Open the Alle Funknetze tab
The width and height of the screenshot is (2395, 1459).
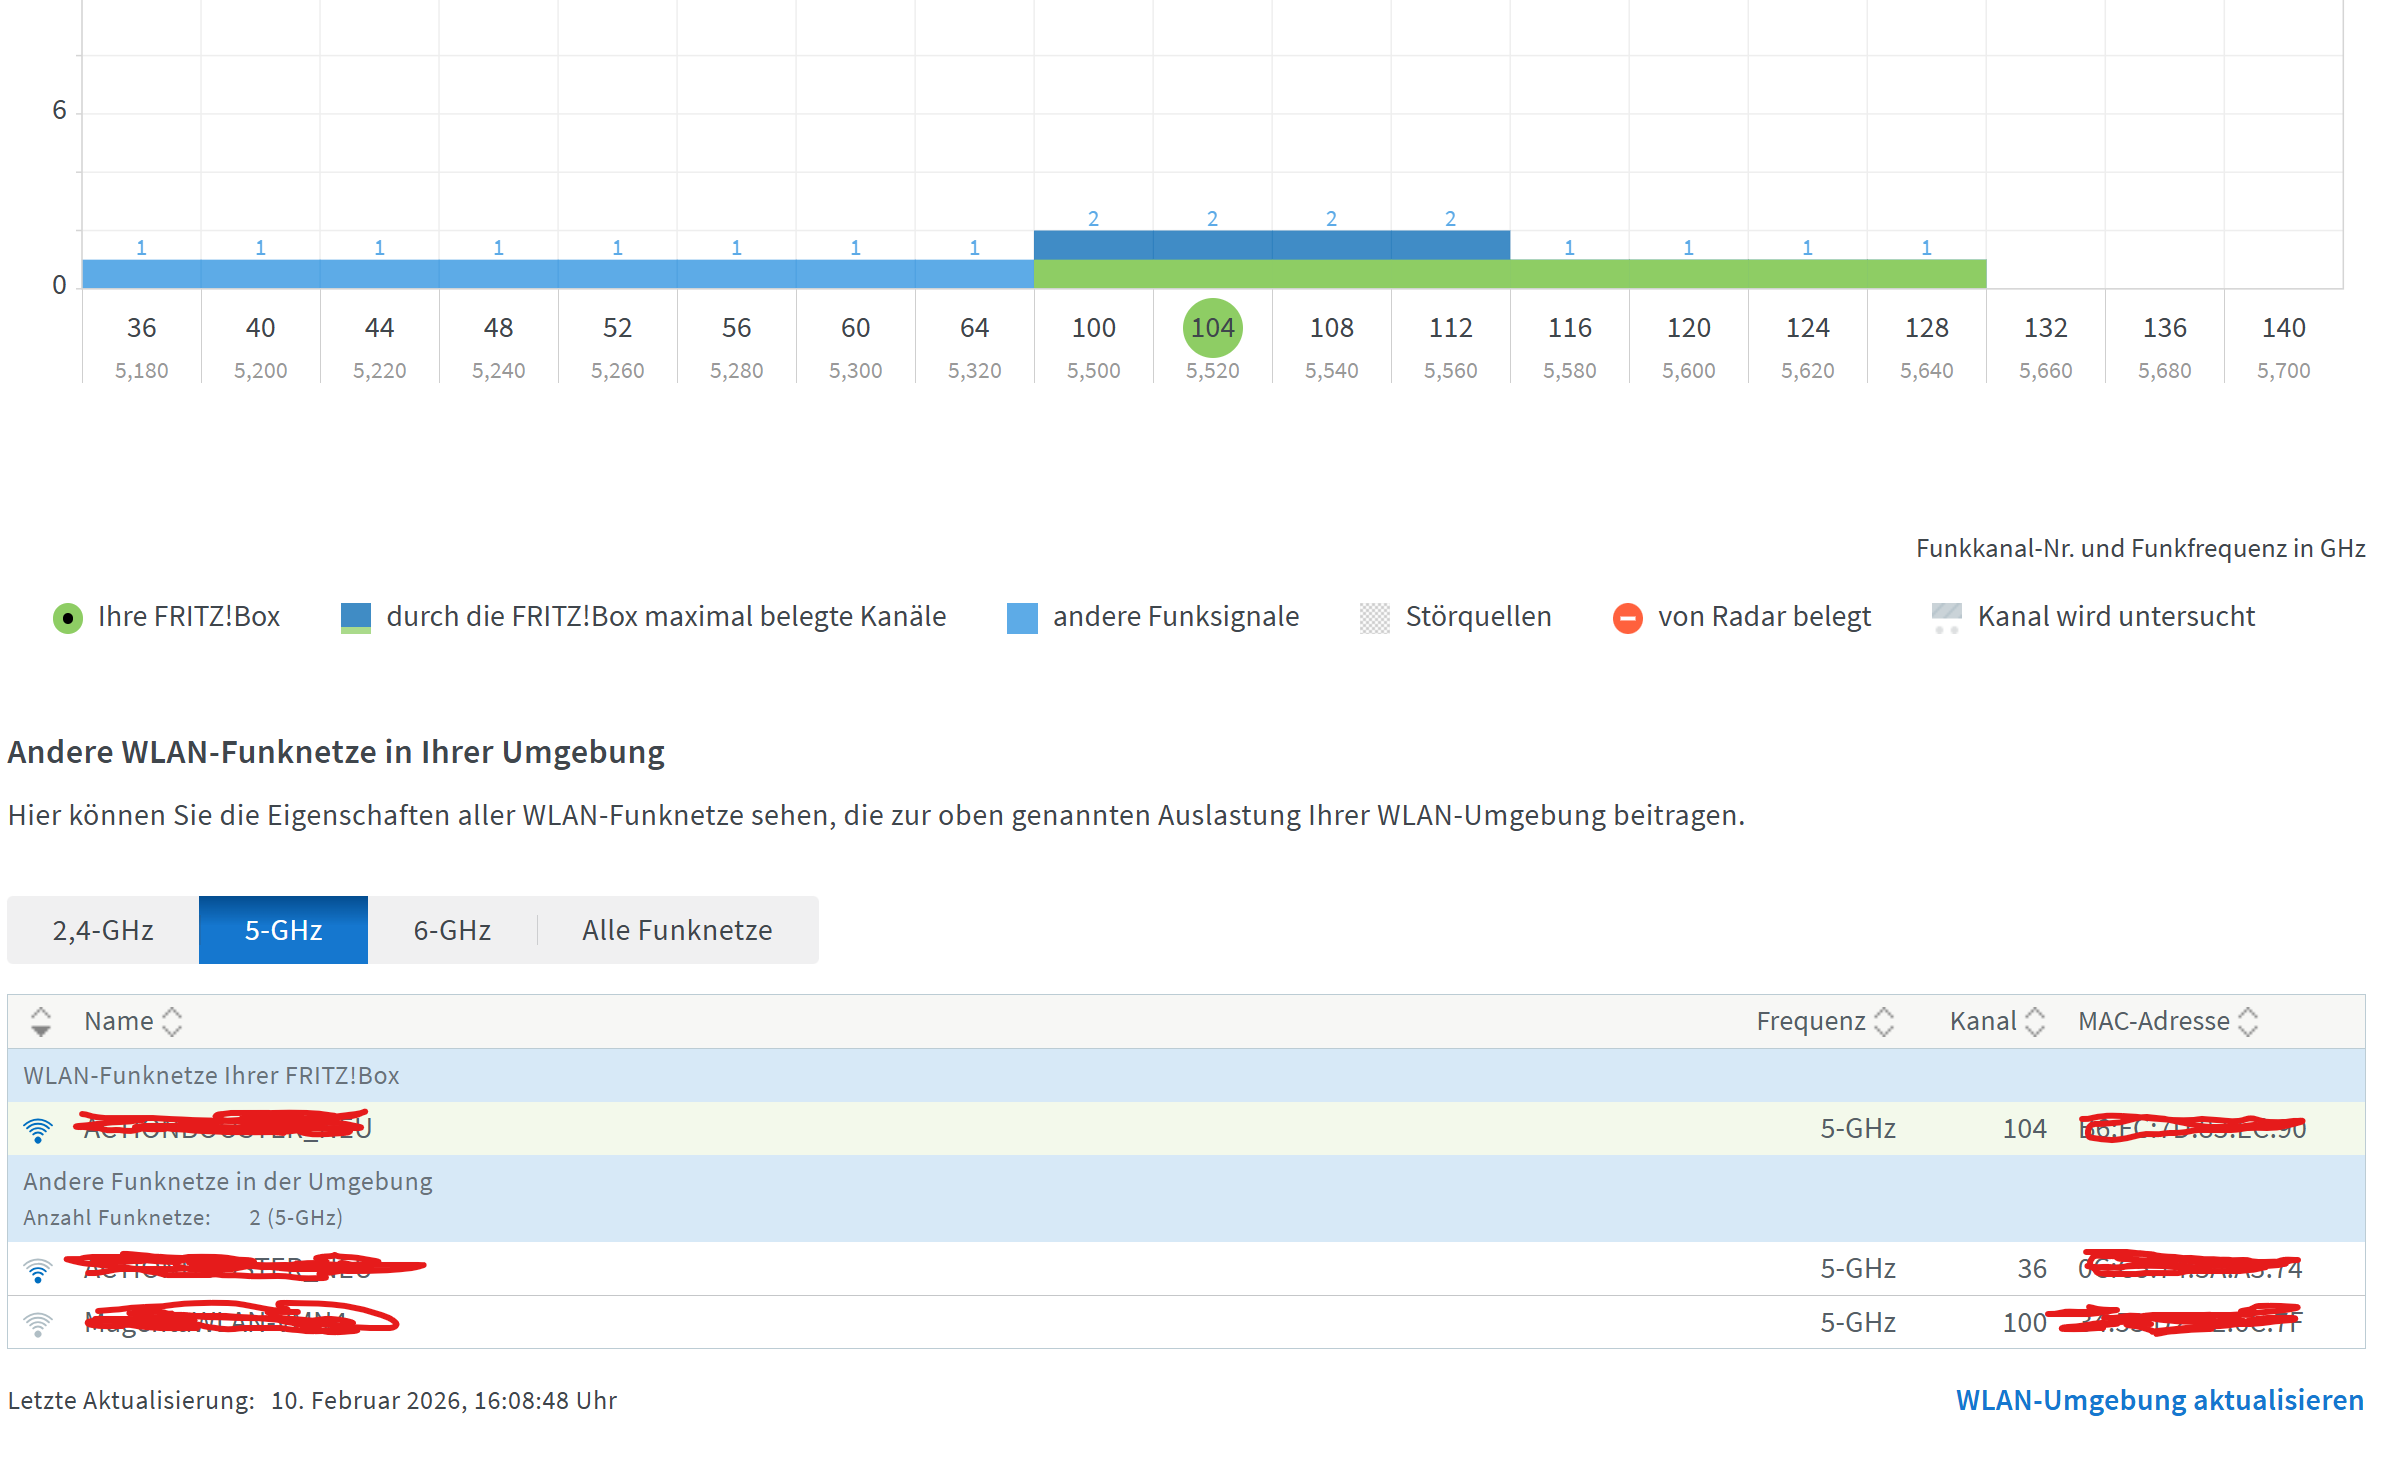[x=677, y=930]
